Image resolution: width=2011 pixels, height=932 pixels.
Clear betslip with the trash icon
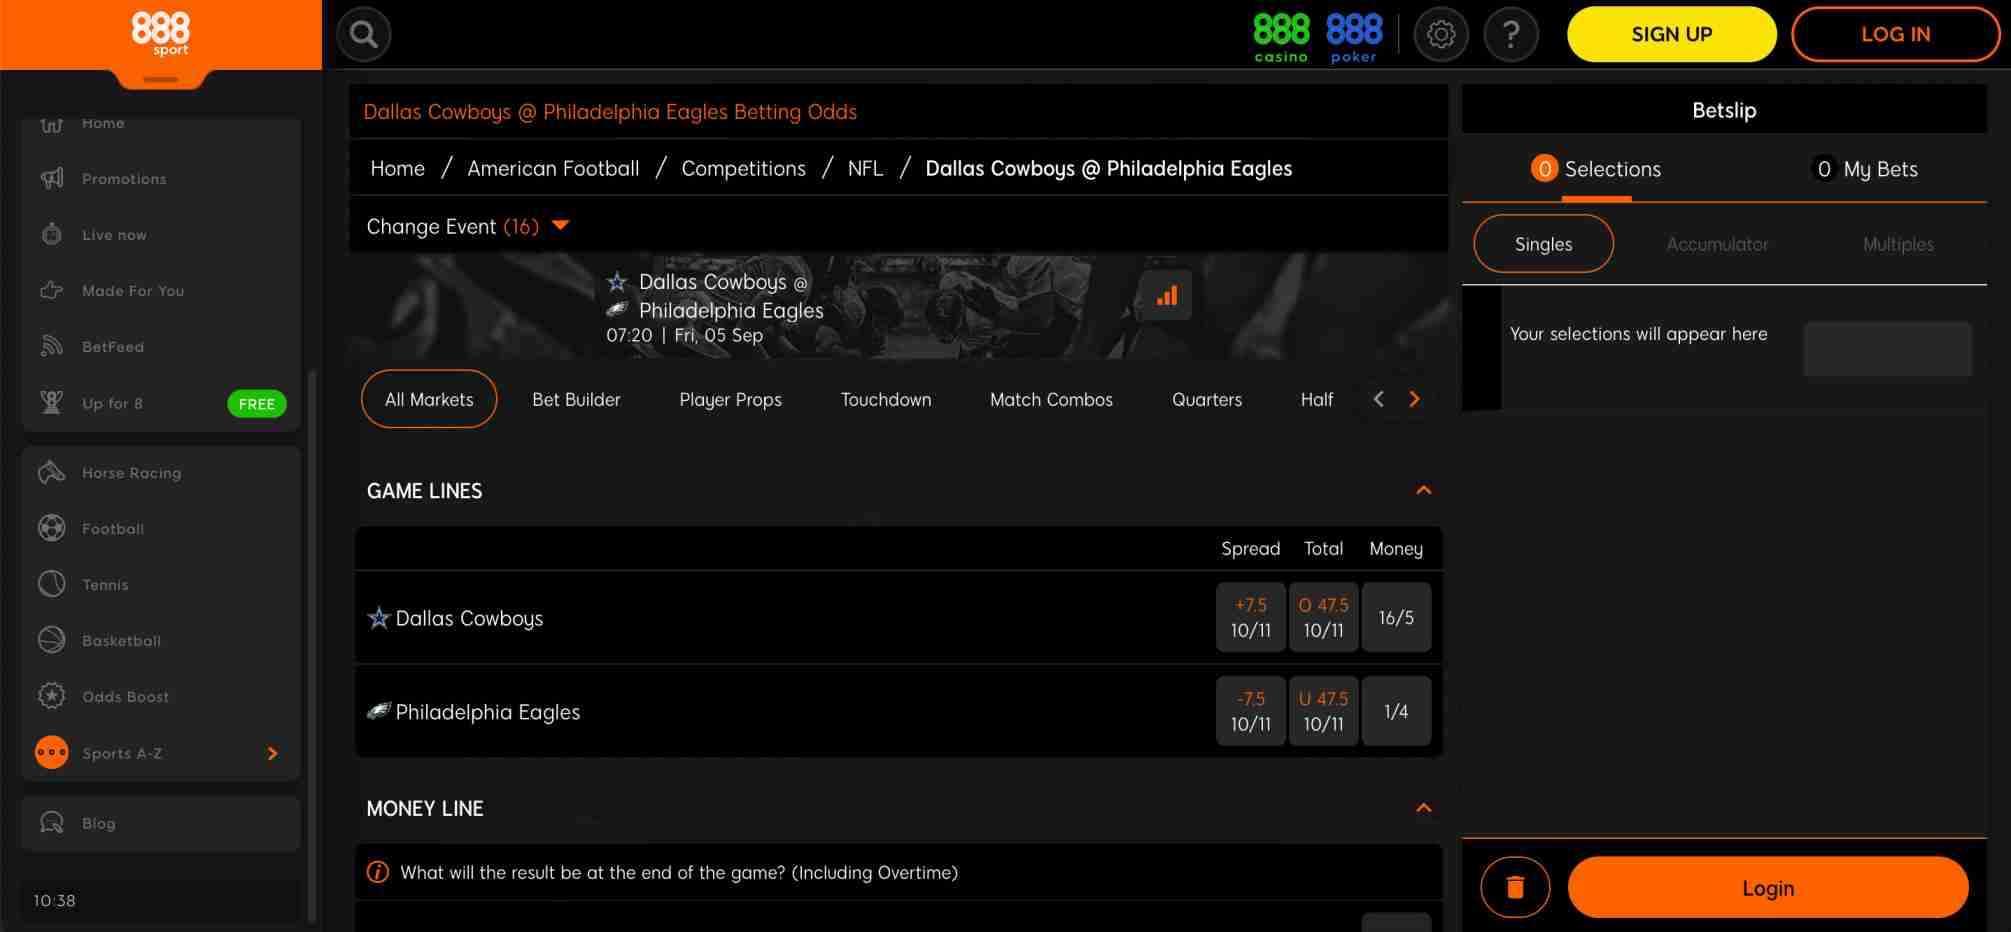(x=1515, y=887)
